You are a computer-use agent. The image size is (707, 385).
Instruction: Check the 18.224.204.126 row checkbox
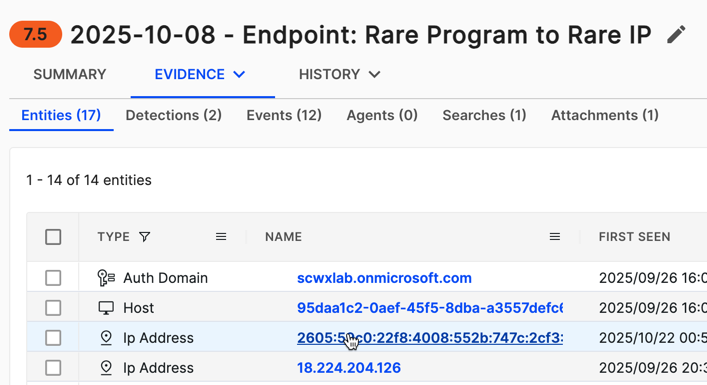pos(53,368)
